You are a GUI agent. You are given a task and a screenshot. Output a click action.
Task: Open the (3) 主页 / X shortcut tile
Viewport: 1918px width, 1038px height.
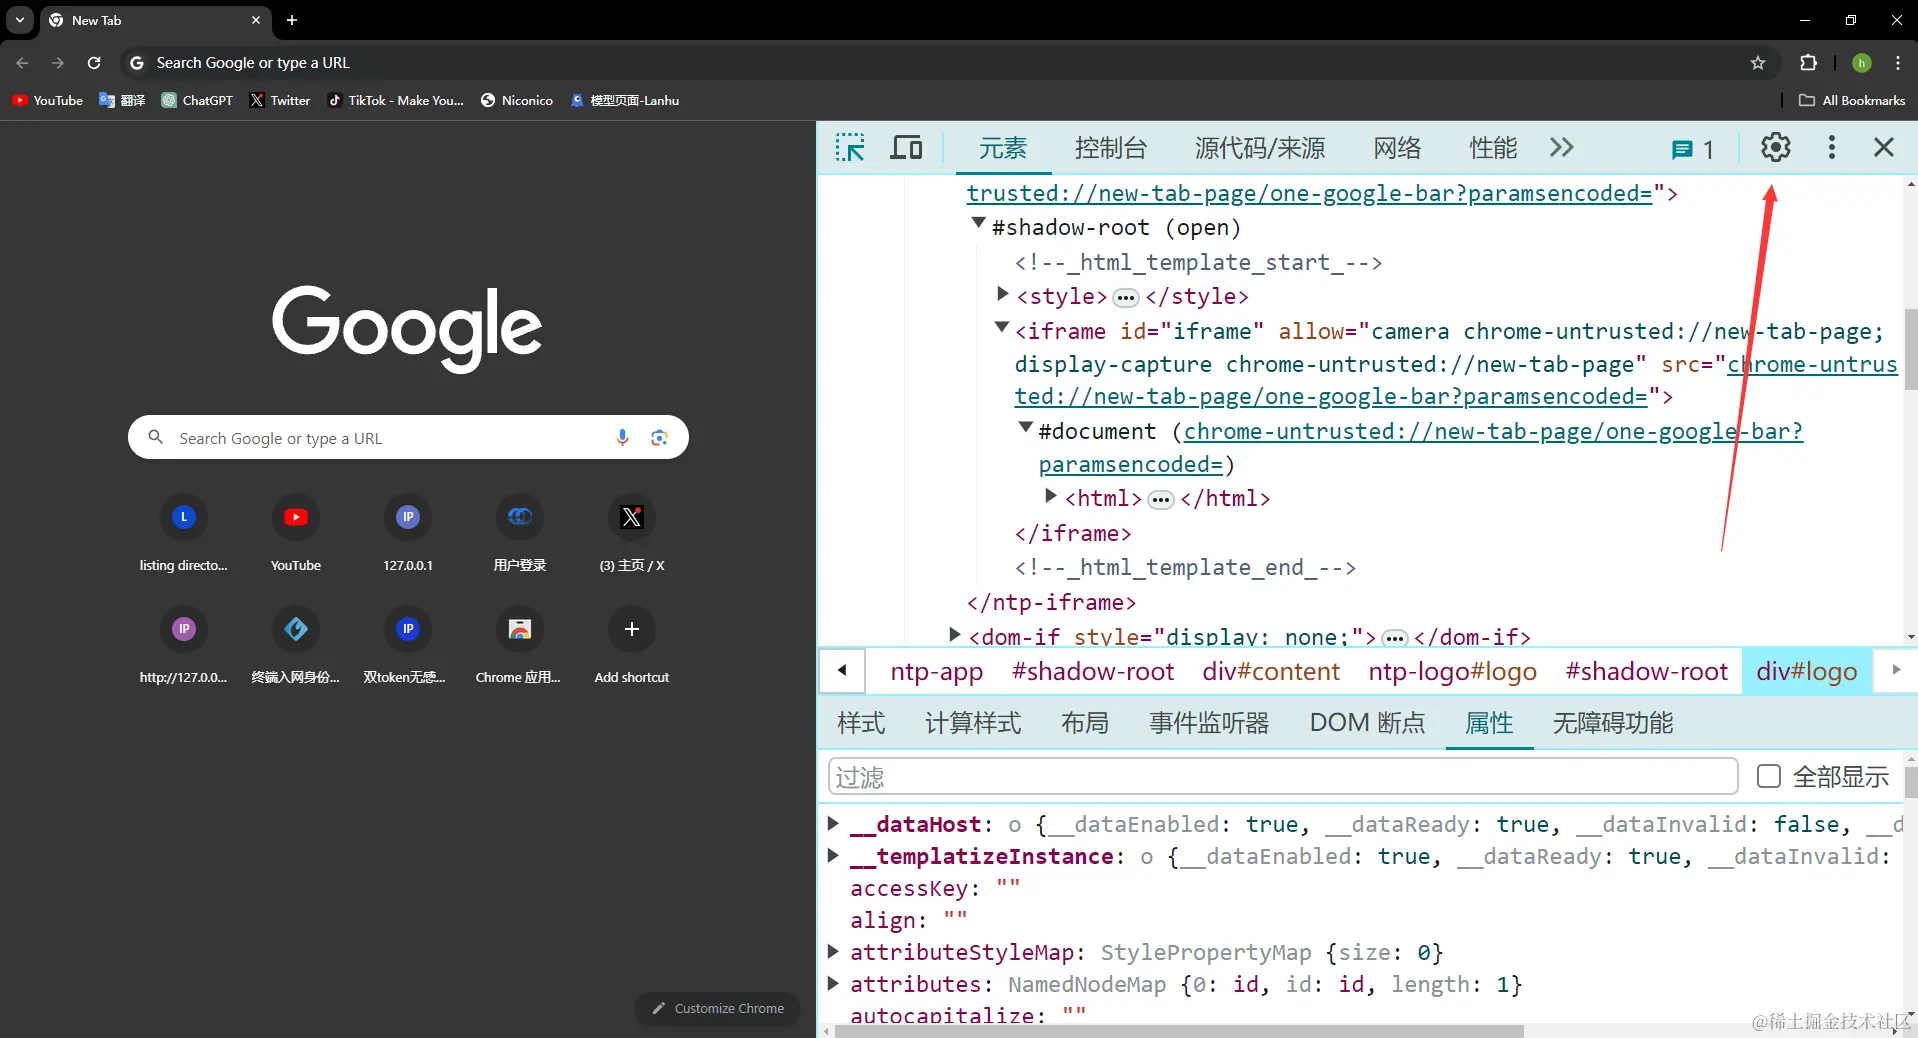tap(632, 533)
